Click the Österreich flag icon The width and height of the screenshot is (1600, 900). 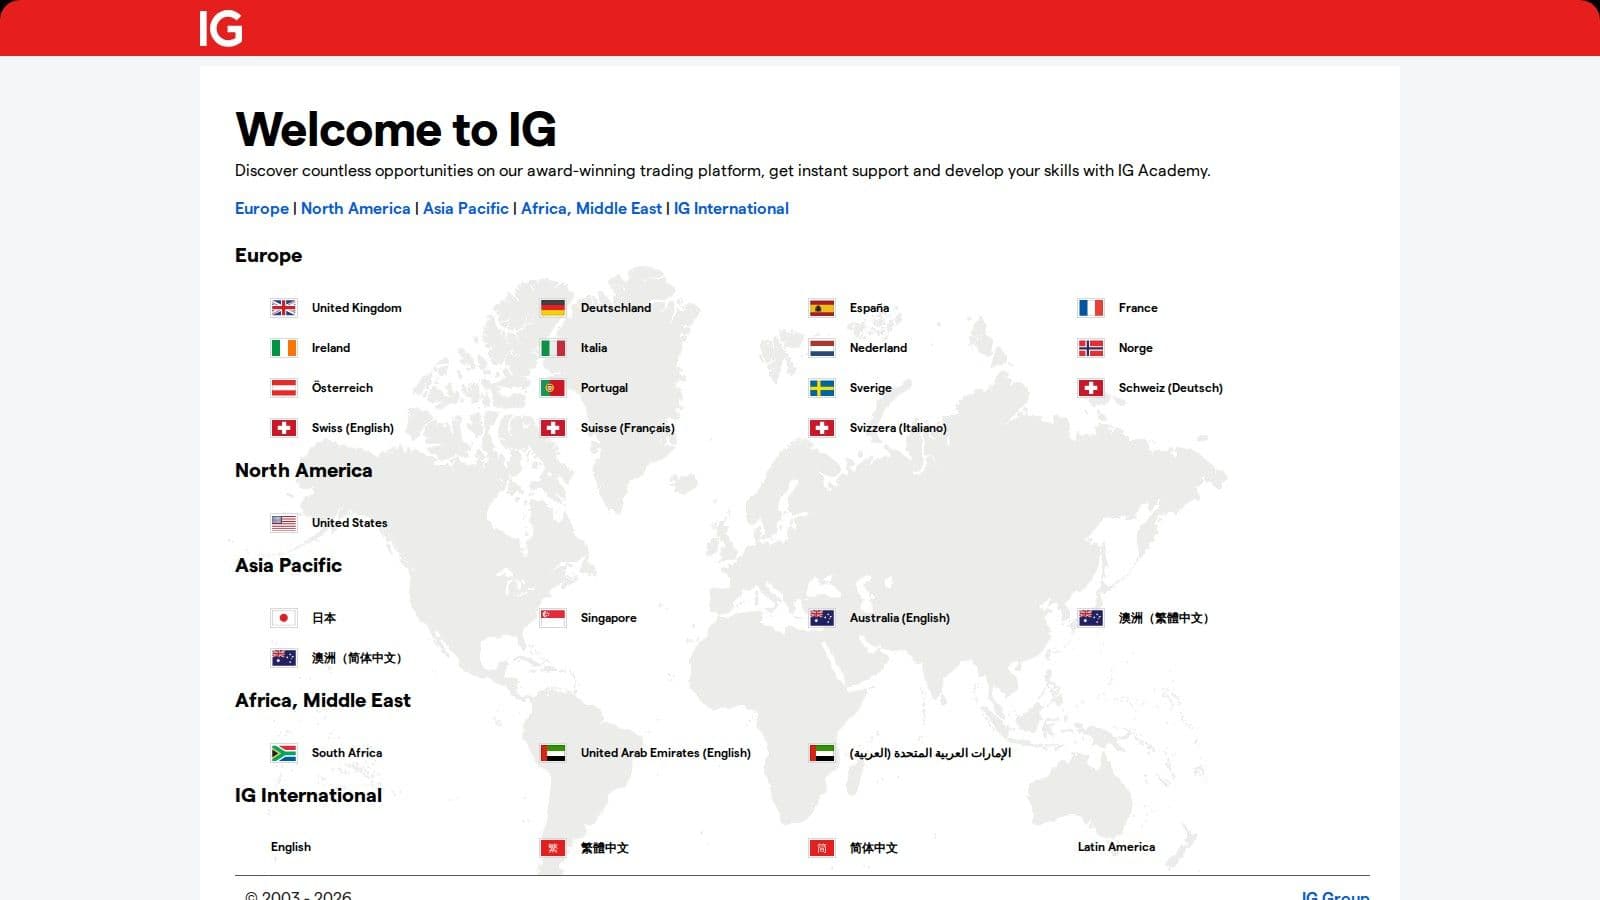(284, 388)
